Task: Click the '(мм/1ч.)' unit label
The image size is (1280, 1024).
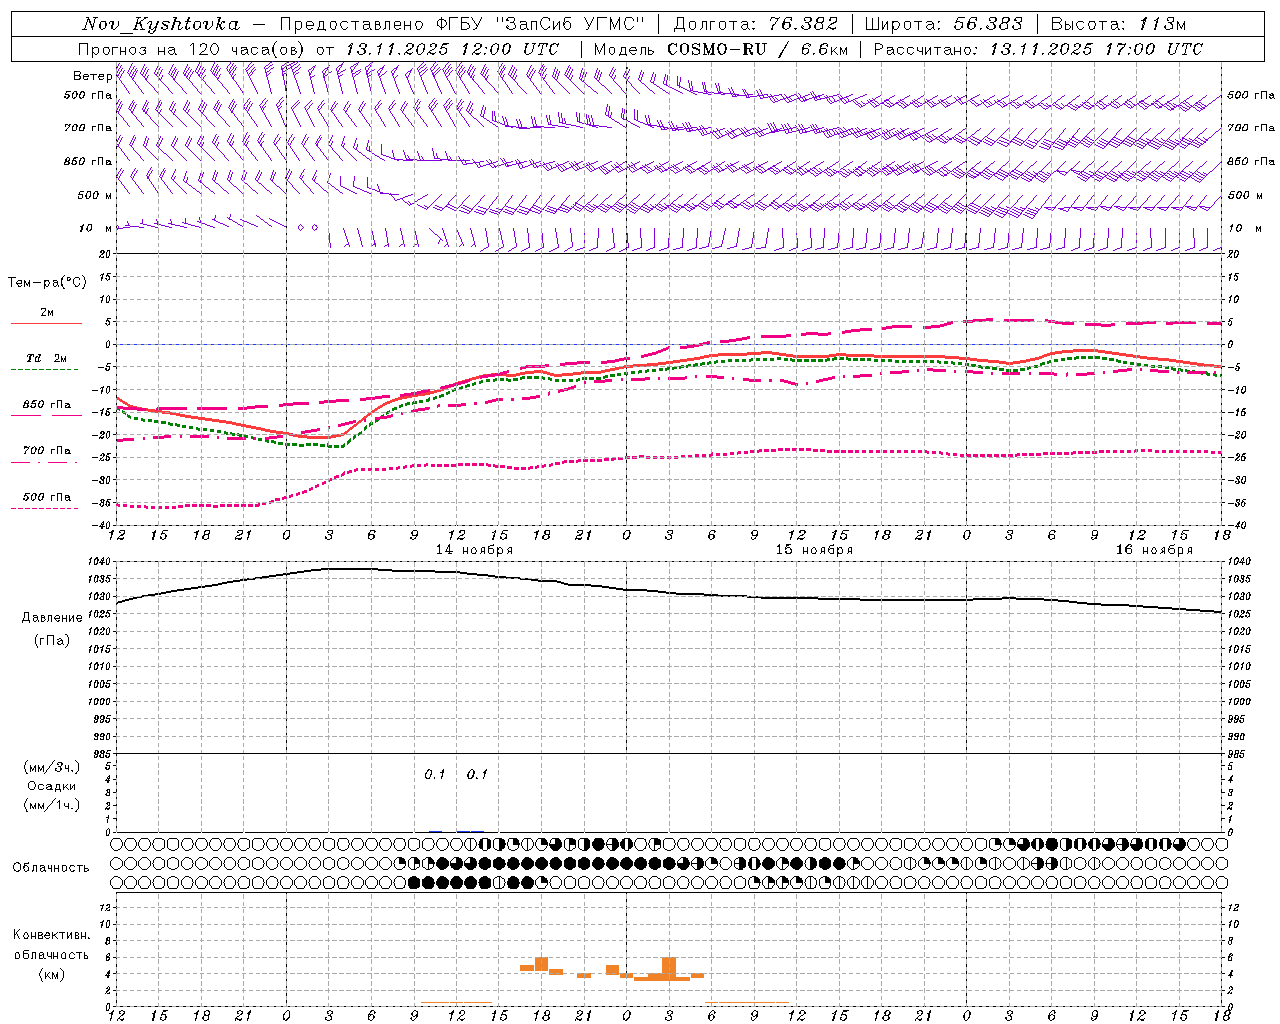Action: [51, 805]
